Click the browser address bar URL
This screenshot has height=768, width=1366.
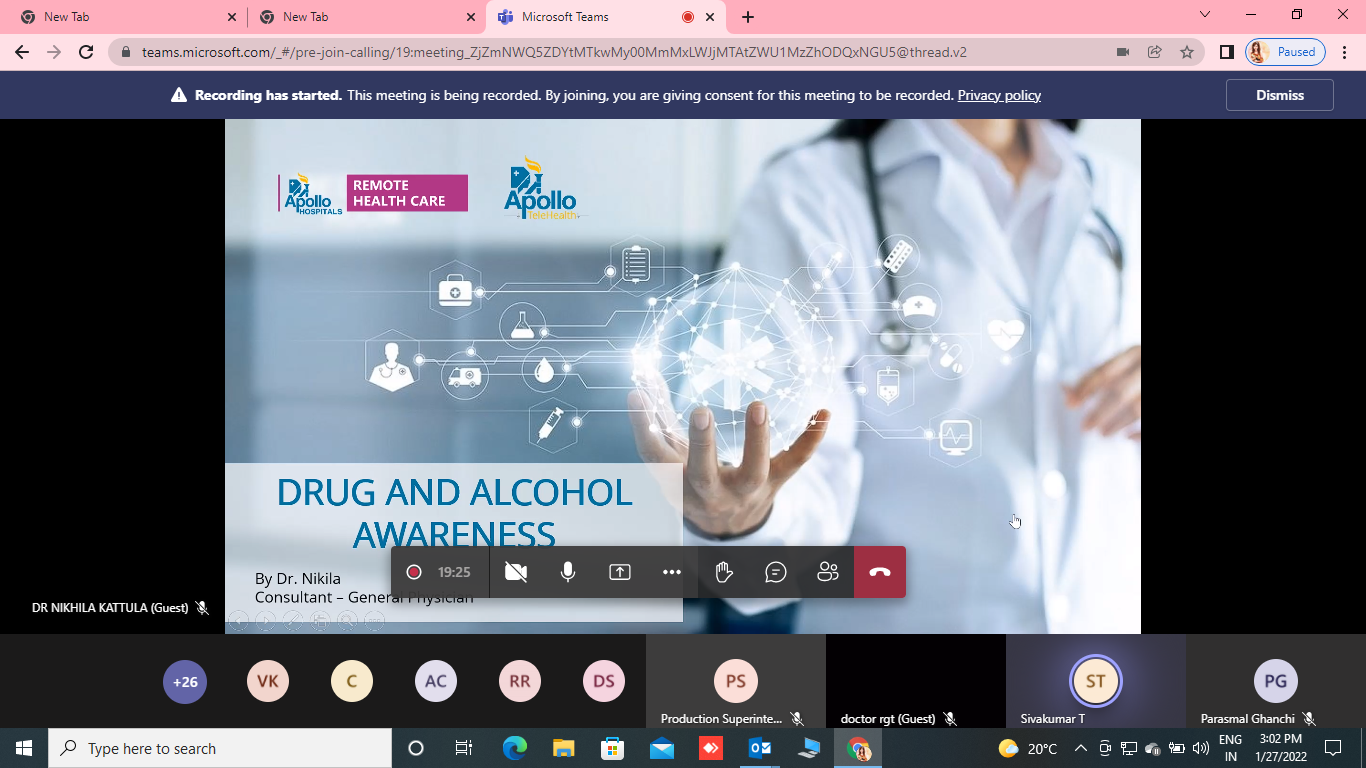(554, 52)
